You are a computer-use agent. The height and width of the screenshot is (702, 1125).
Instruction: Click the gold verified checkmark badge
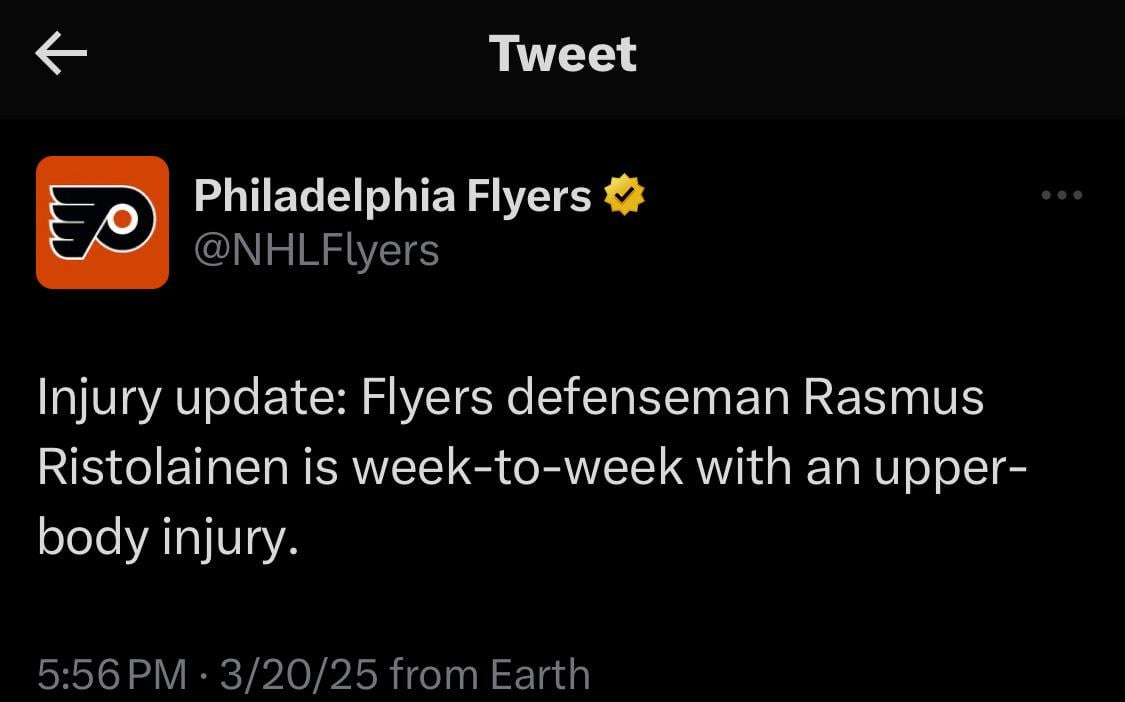tap(623, 196)
